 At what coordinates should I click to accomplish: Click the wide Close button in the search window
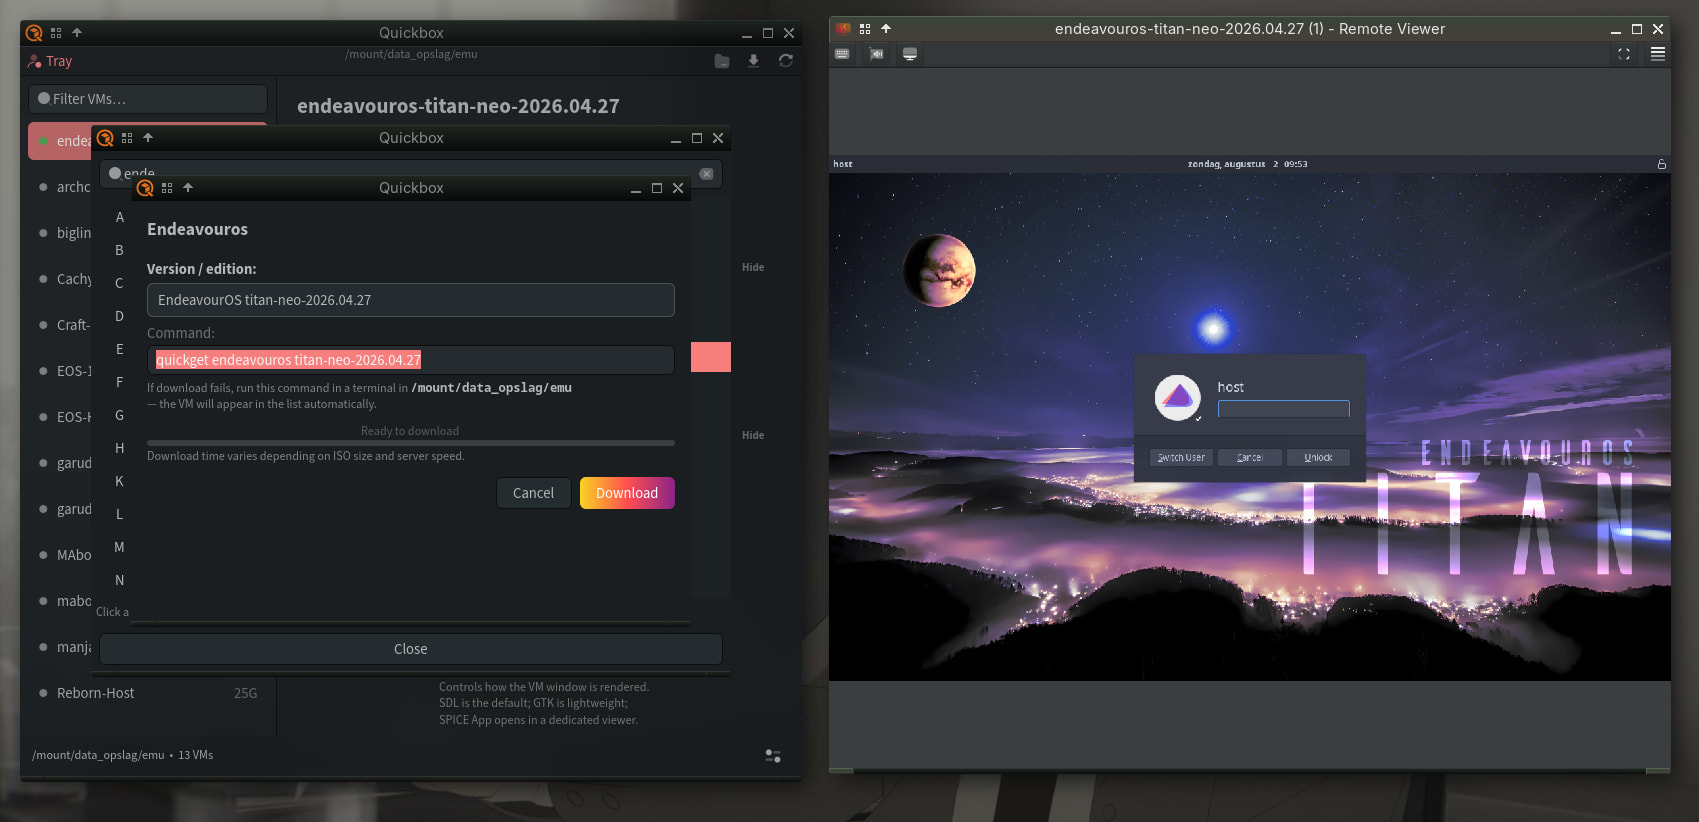pyautogui.click(x=411, y=649)
